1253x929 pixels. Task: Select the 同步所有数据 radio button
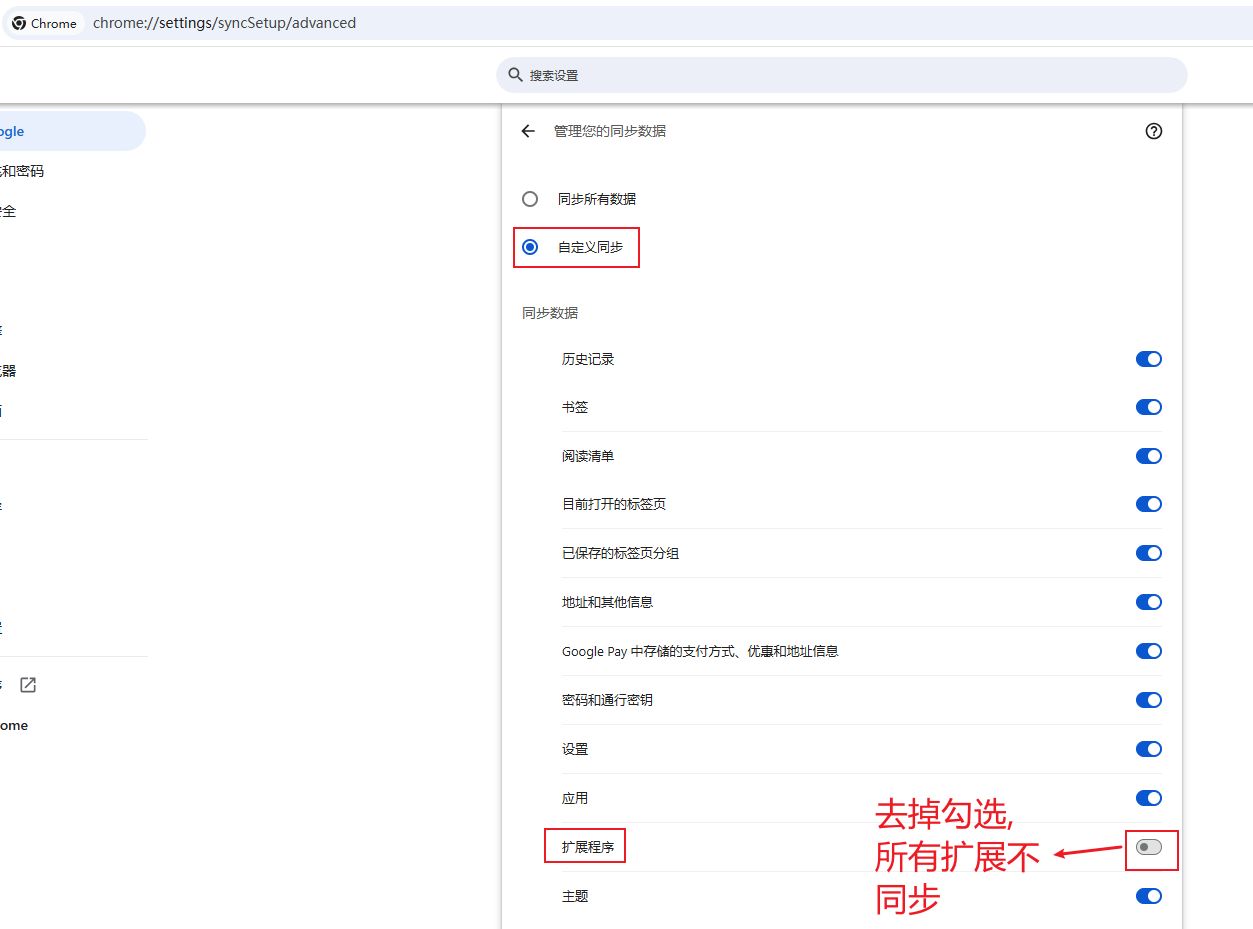530,199
